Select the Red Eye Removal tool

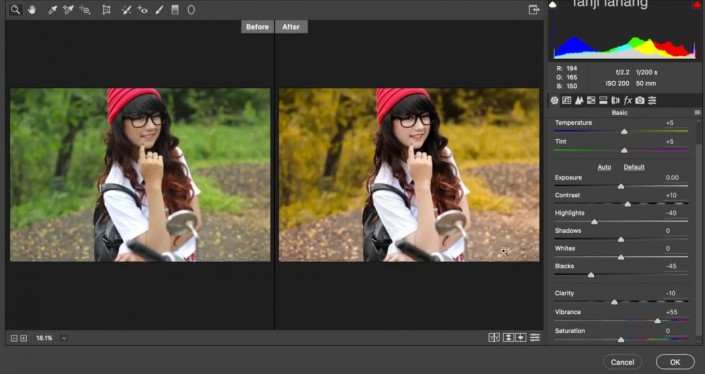point(143,9)
